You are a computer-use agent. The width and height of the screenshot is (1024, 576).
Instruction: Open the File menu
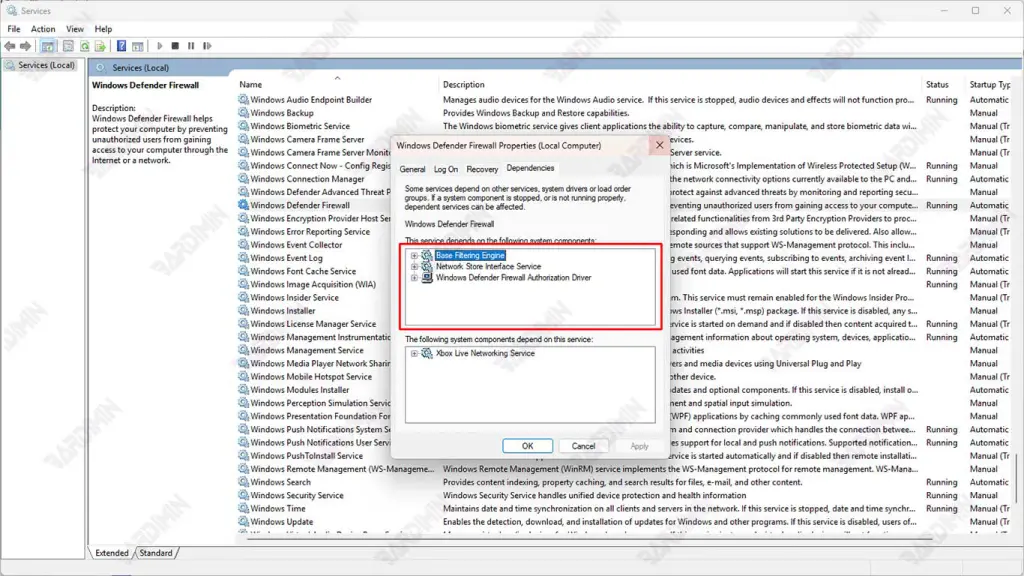14,29
